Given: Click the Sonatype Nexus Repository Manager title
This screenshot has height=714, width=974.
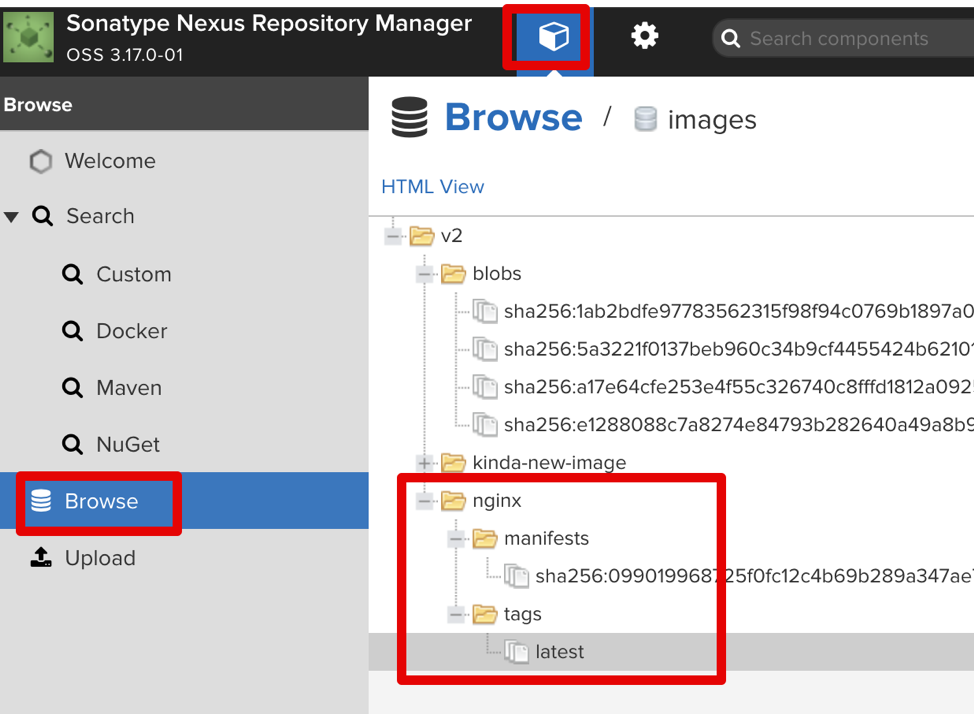Looking at the screenshot, I should click(269, 24).
